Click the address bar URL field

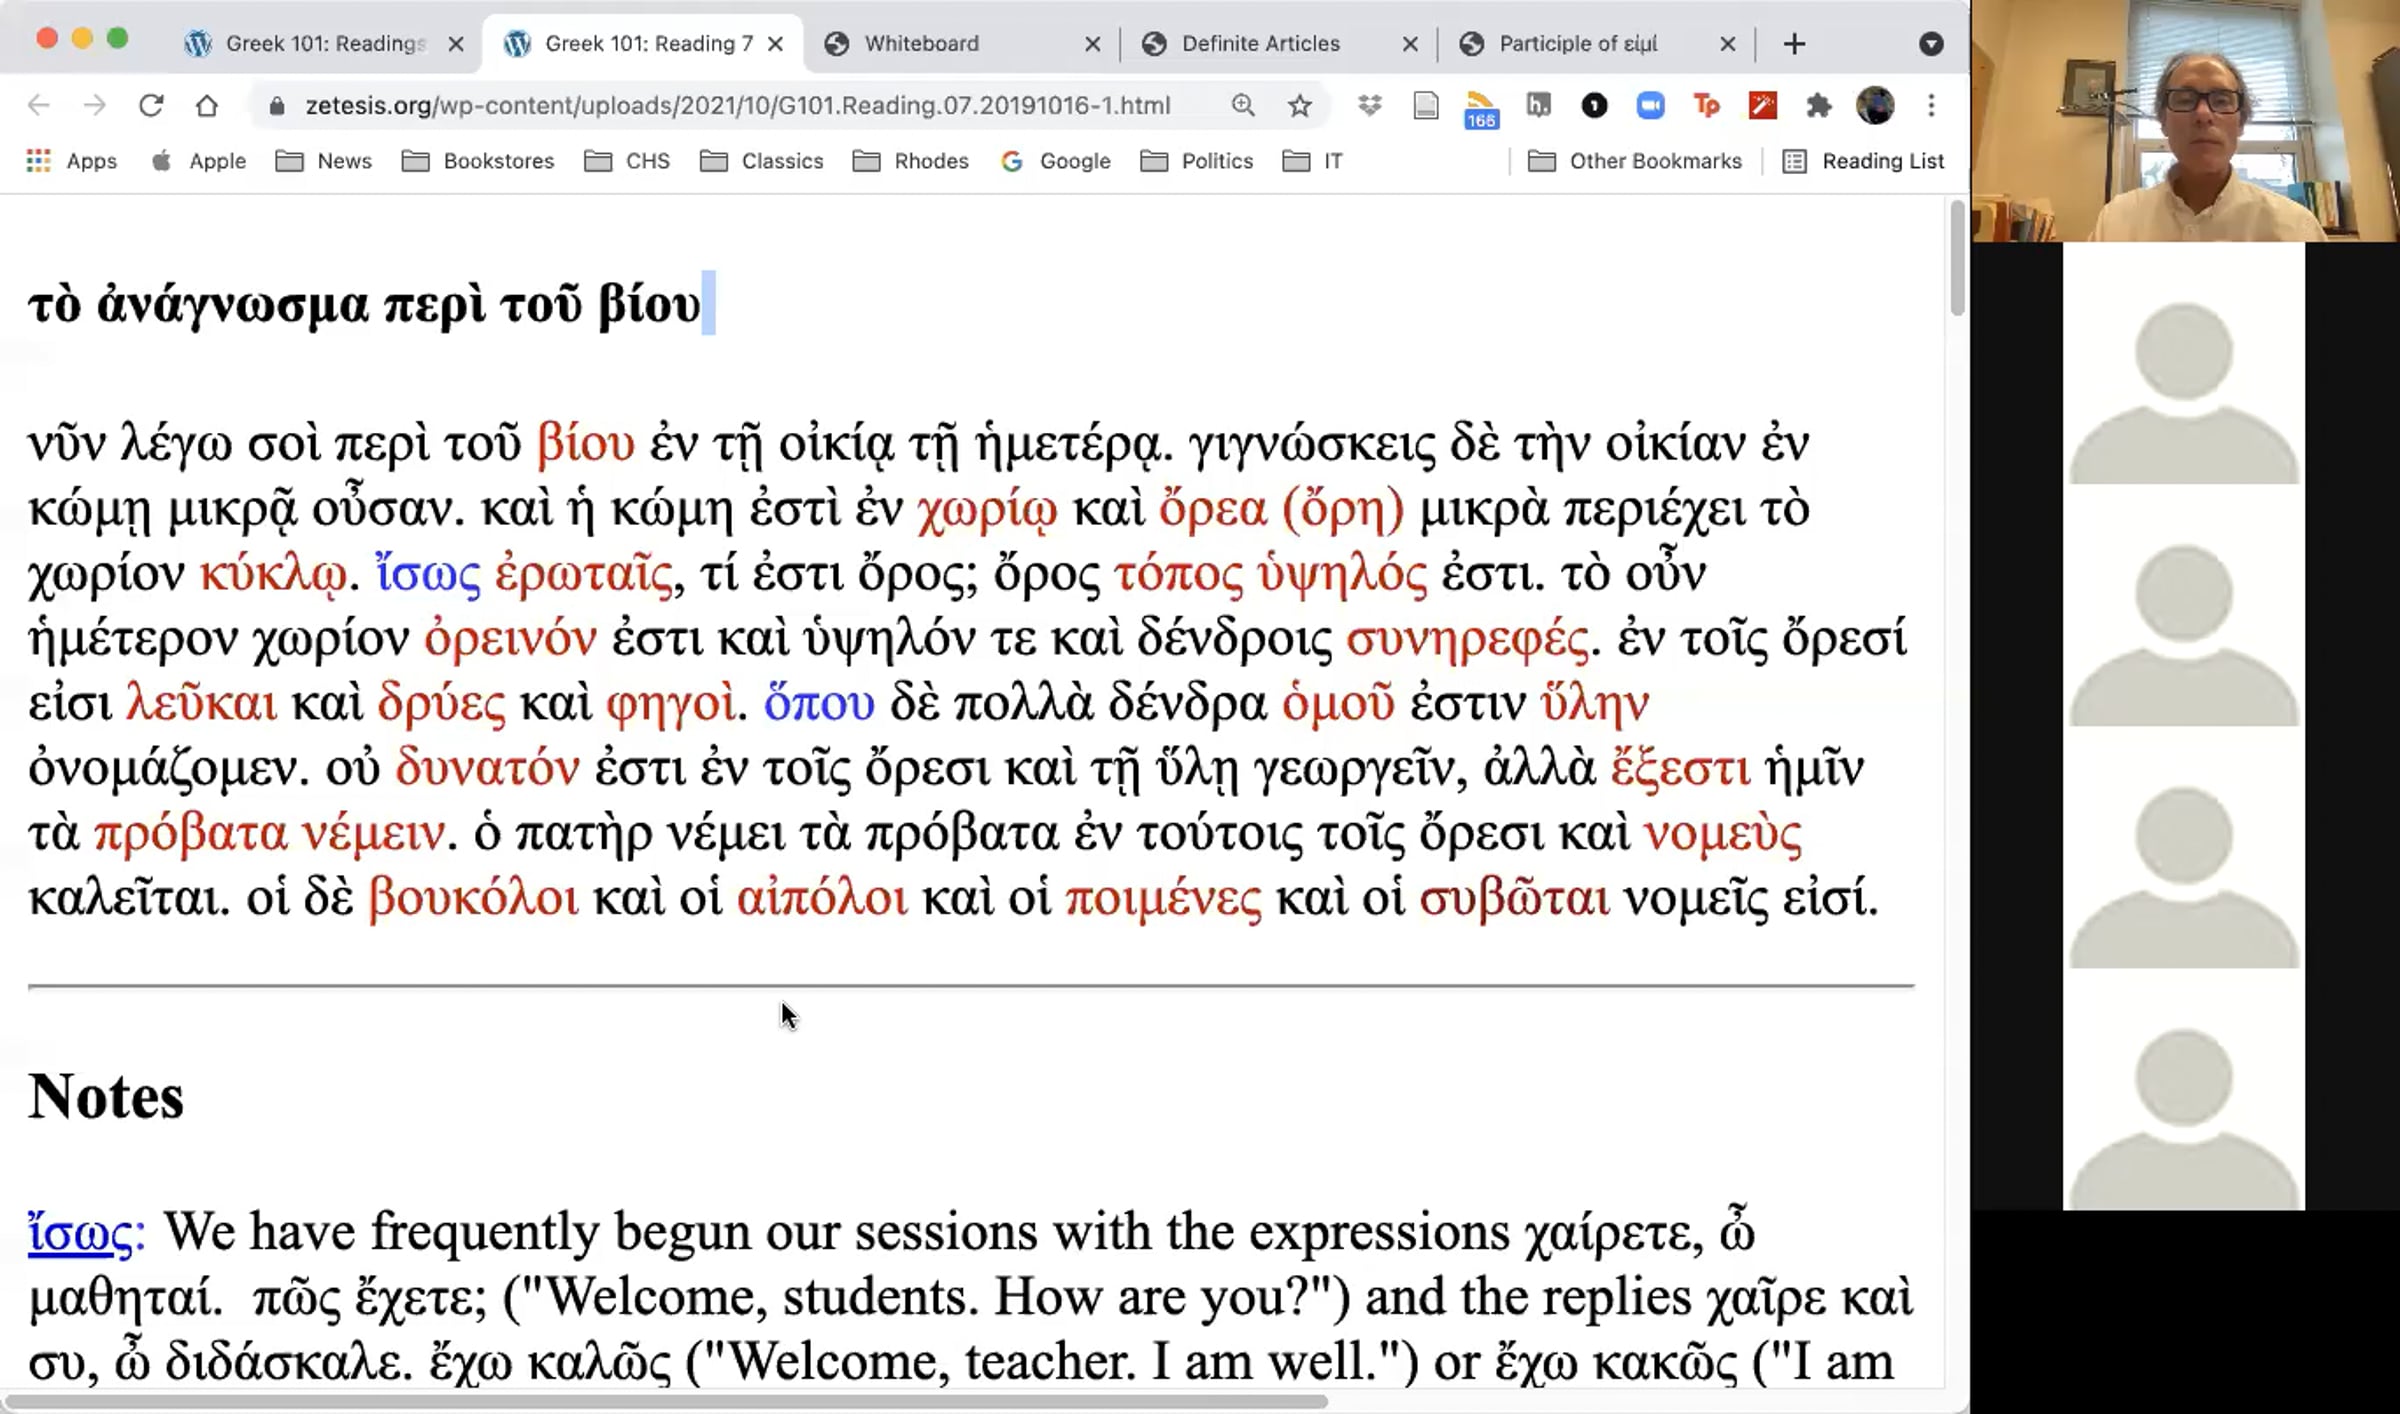pyautogui.click(x=737, y=105)
